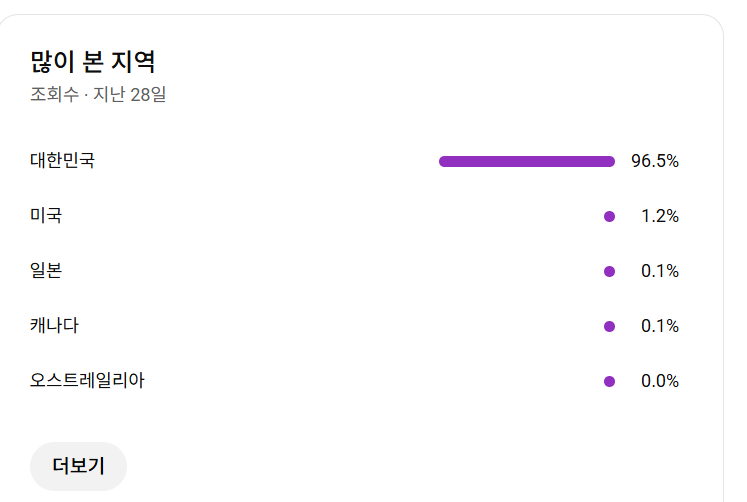Image resolution: width=747 pixels, height=502 pixels.
Task: Click the 0.1% value in 일본 row
Action: click(x=660, y=271)
